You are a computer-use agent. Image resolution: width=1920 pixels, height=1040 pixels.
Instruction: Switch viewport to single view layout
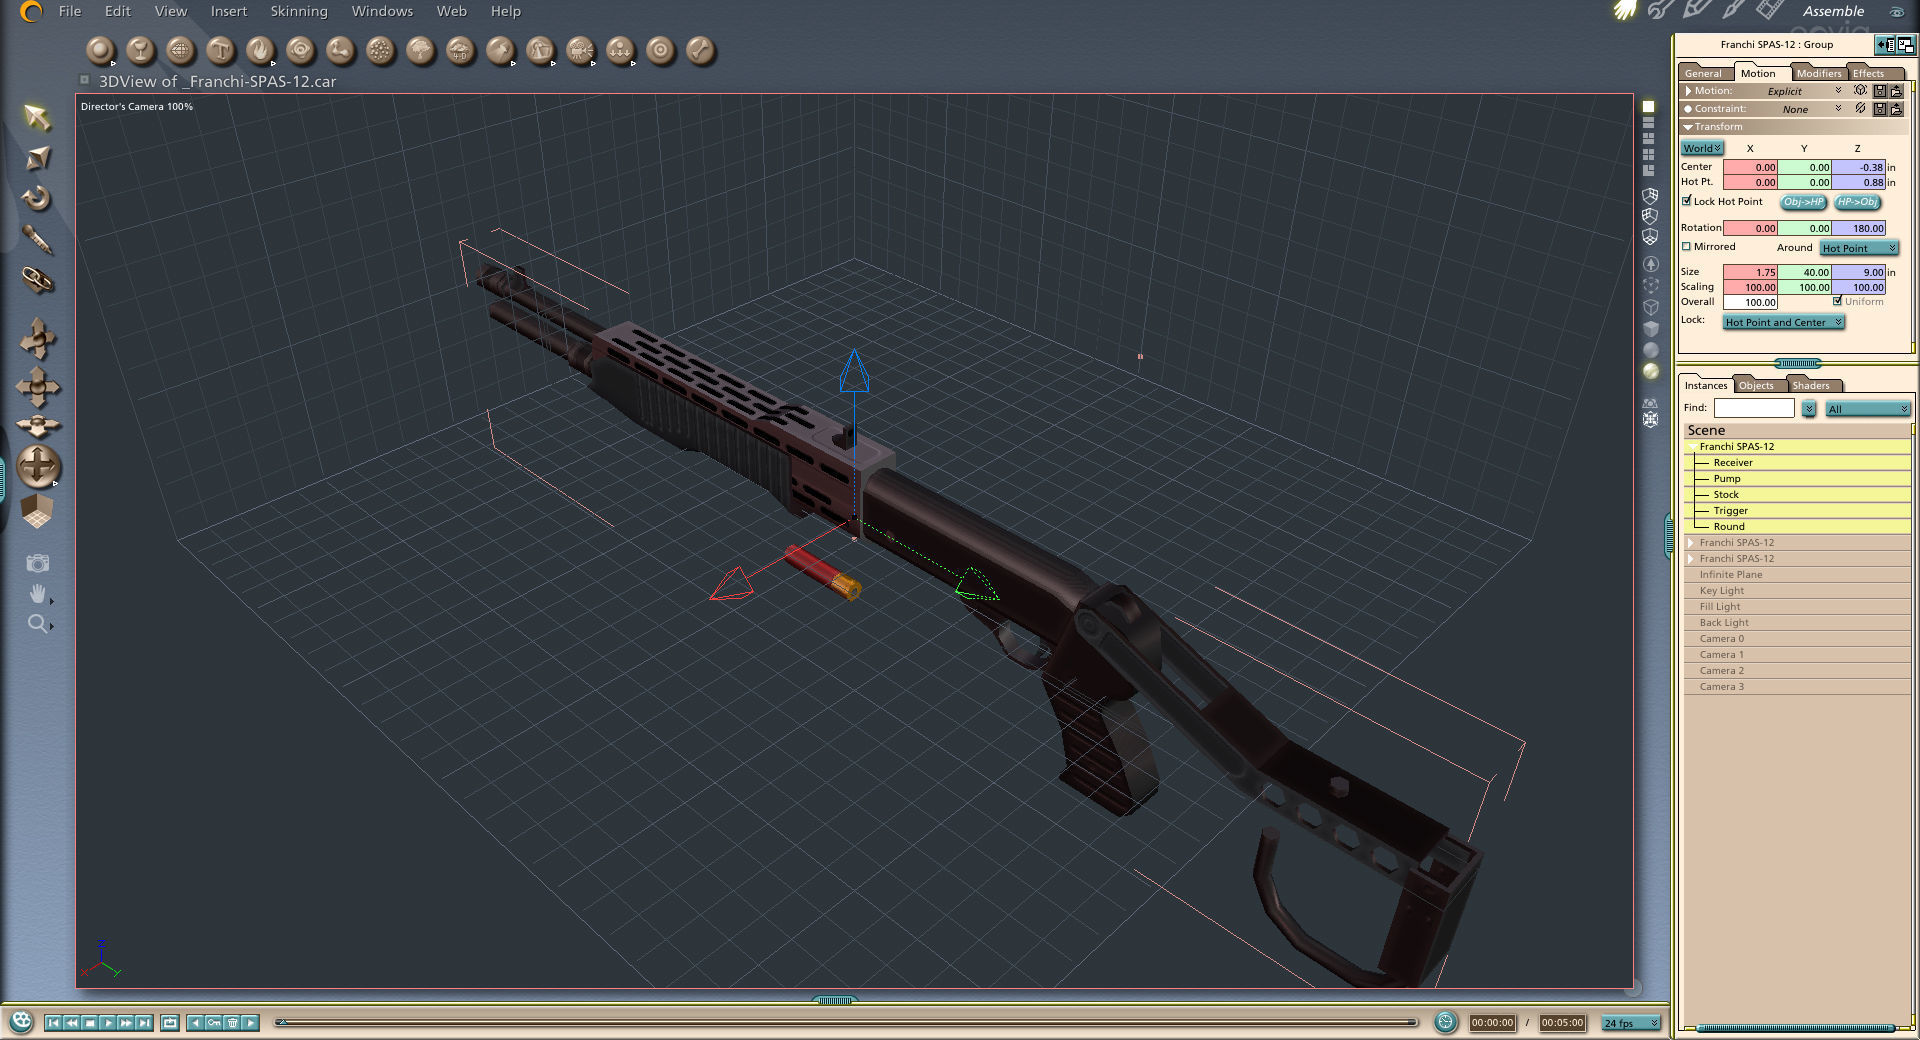(1649, 107)
